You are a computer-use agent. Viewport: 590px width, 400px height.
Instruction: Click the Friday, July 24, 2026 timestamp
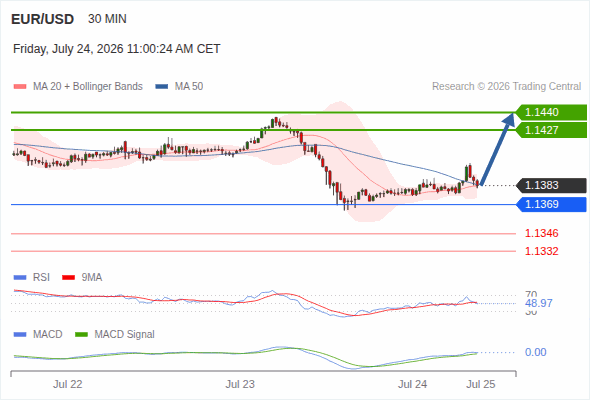tap(117, 49)
